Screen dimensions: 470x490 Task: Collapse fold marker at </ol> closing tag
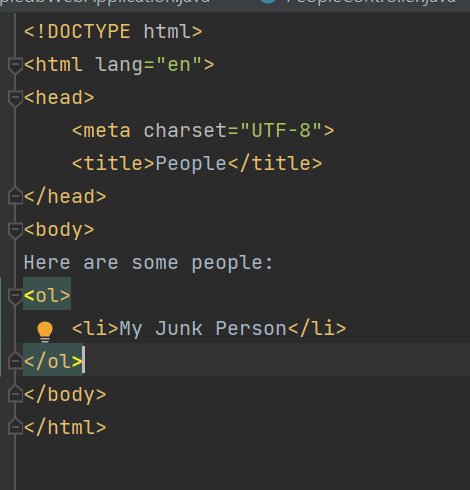(x=15, y=361)
